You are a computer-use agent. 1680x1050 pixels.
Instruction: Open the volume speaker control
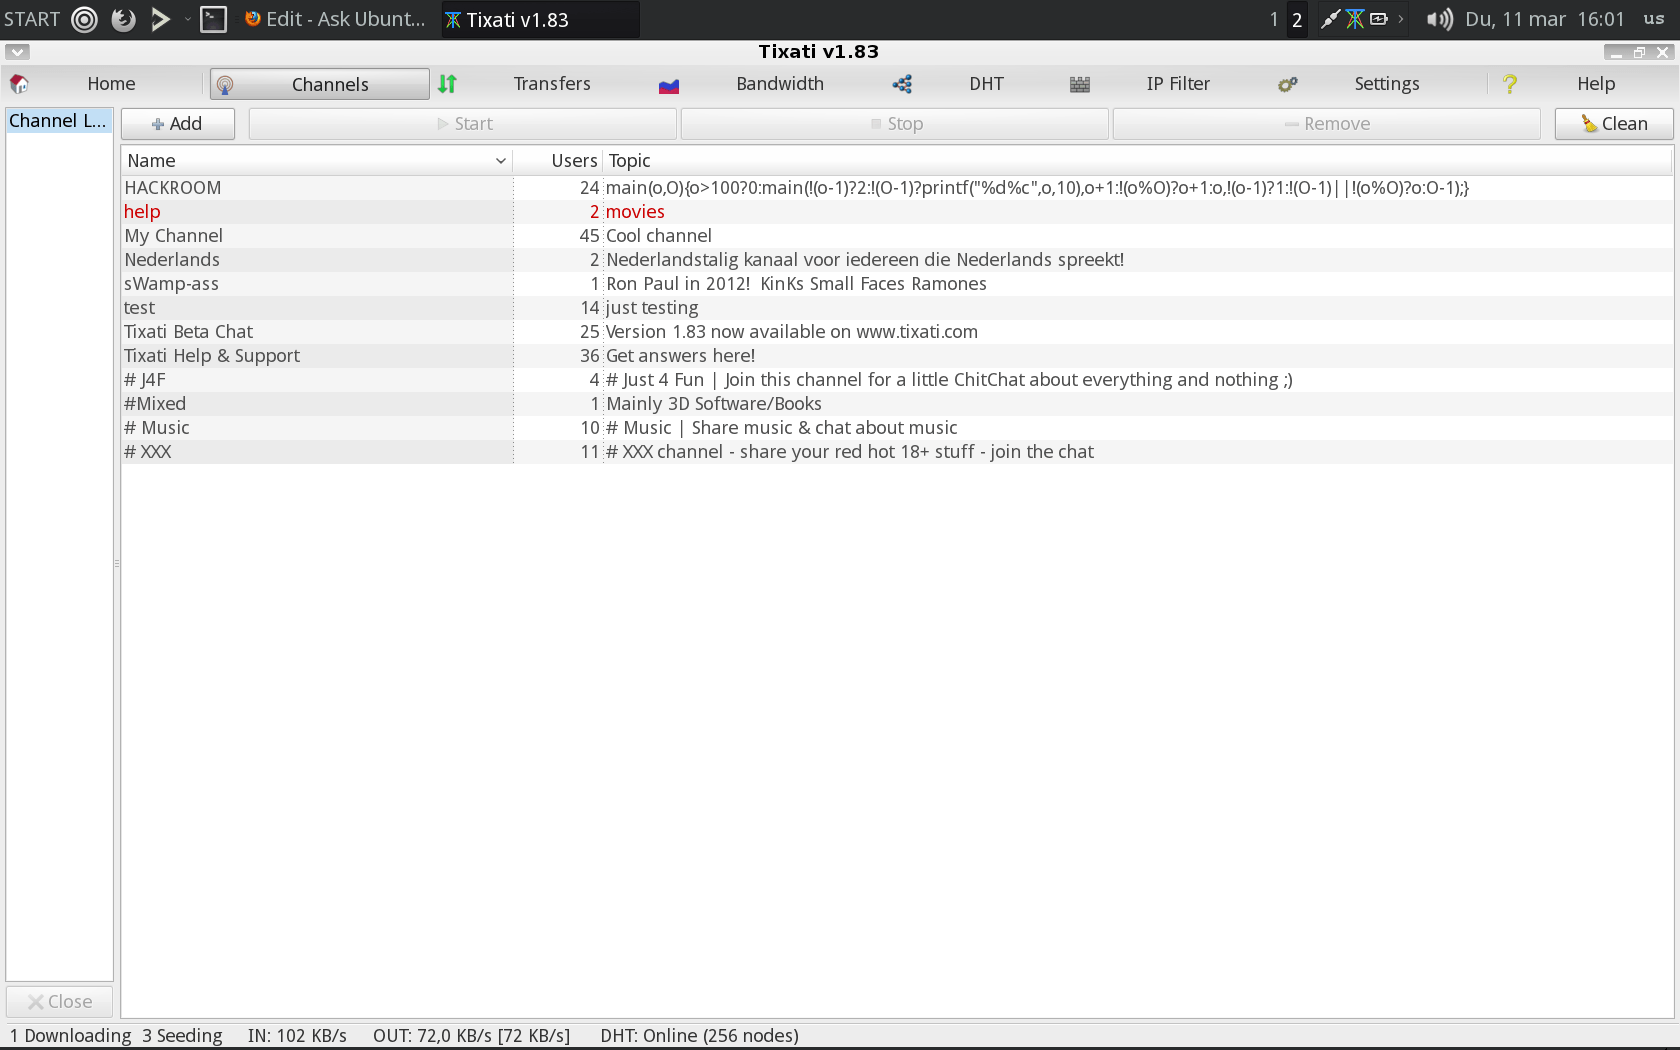point(1440,19)
